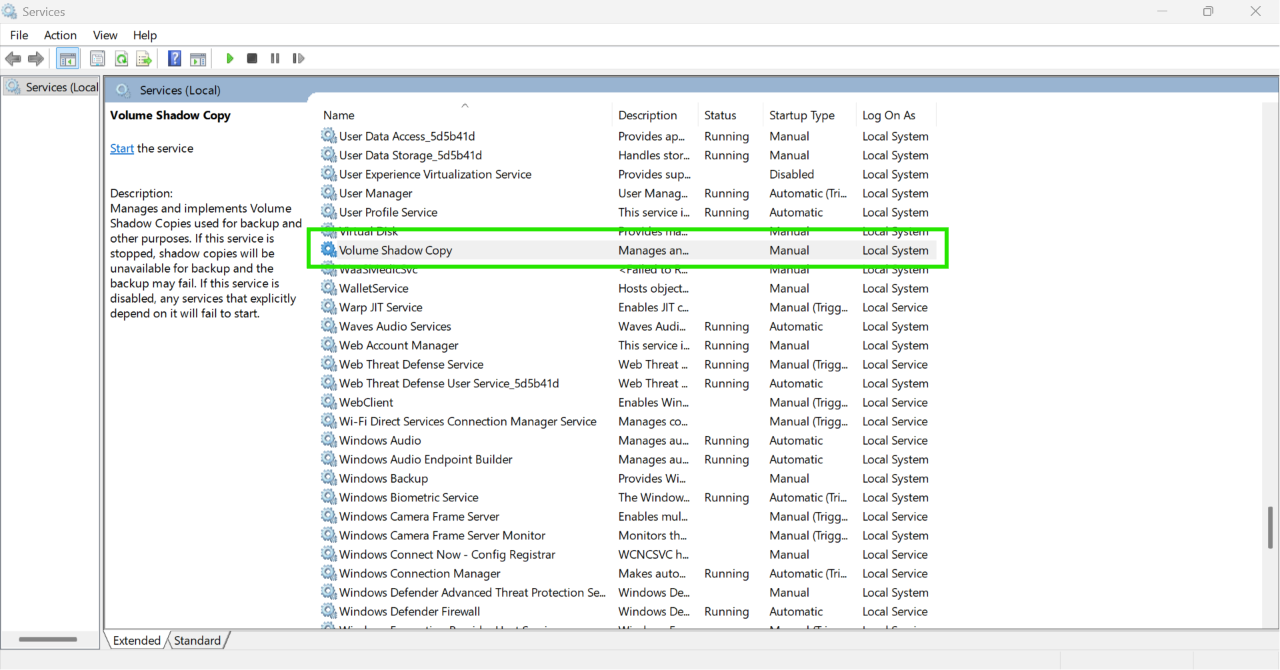The image size is (1280, 670).
Task: Click gear icon beside Windows Defender Firewall
Action: click(328, 611)
